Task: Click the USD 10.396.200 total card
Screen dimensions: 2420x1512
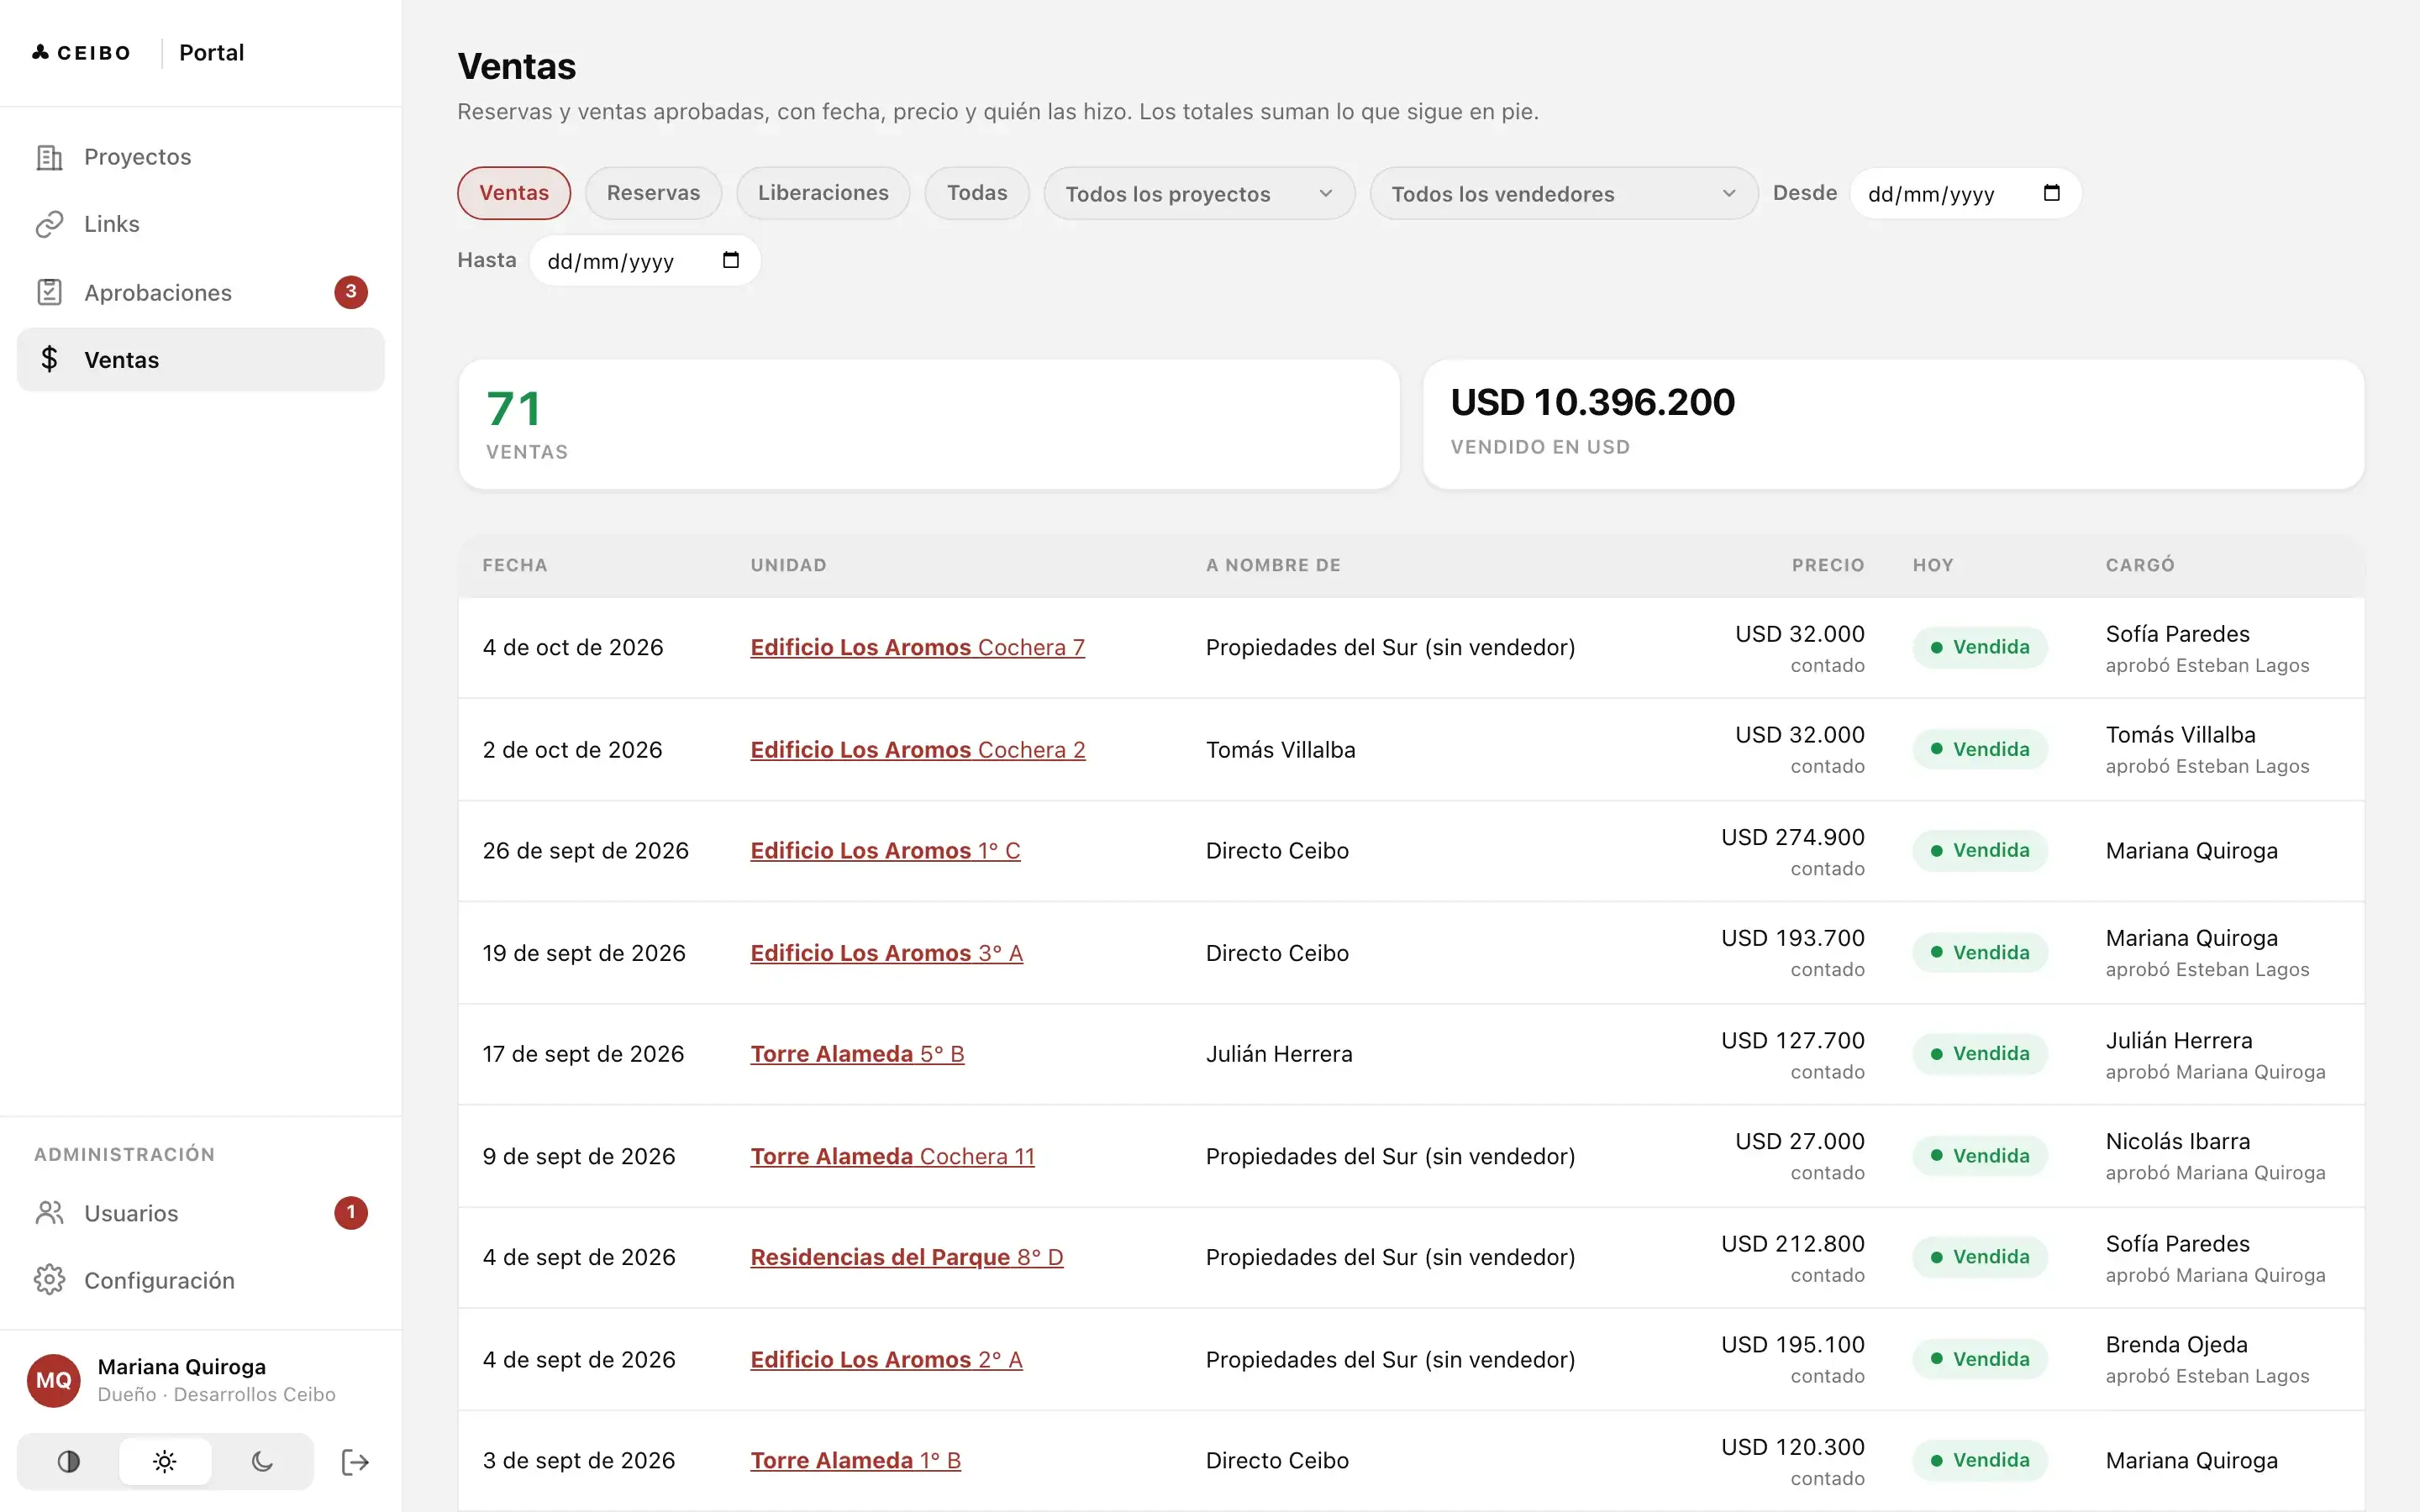Action: (1893, 424)
